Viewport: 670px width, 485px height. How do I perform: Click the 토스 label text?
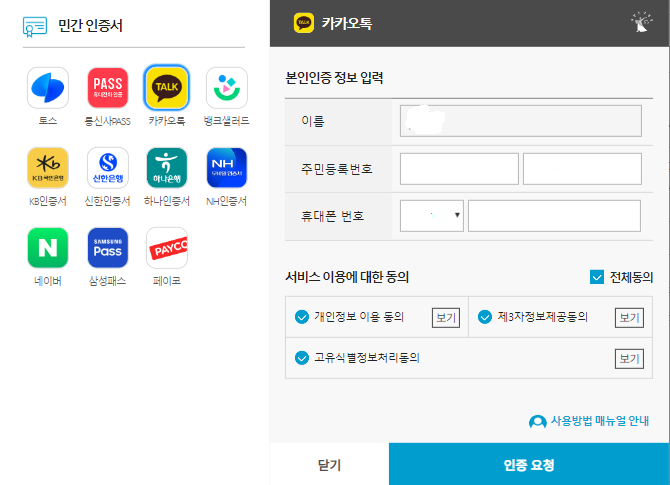point(48,121)
